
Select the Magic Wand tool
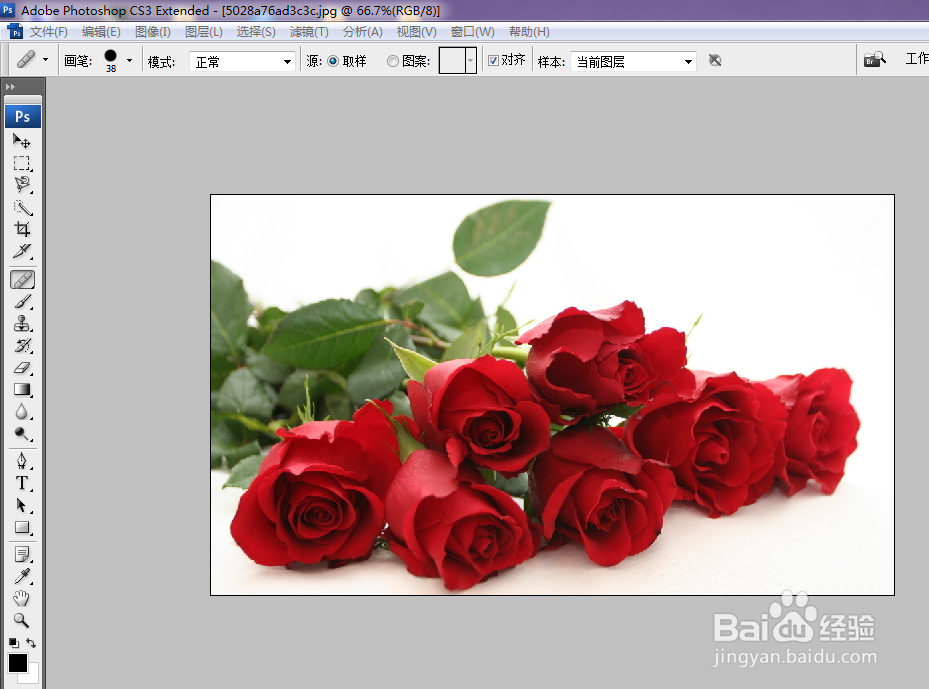(22, 207)
